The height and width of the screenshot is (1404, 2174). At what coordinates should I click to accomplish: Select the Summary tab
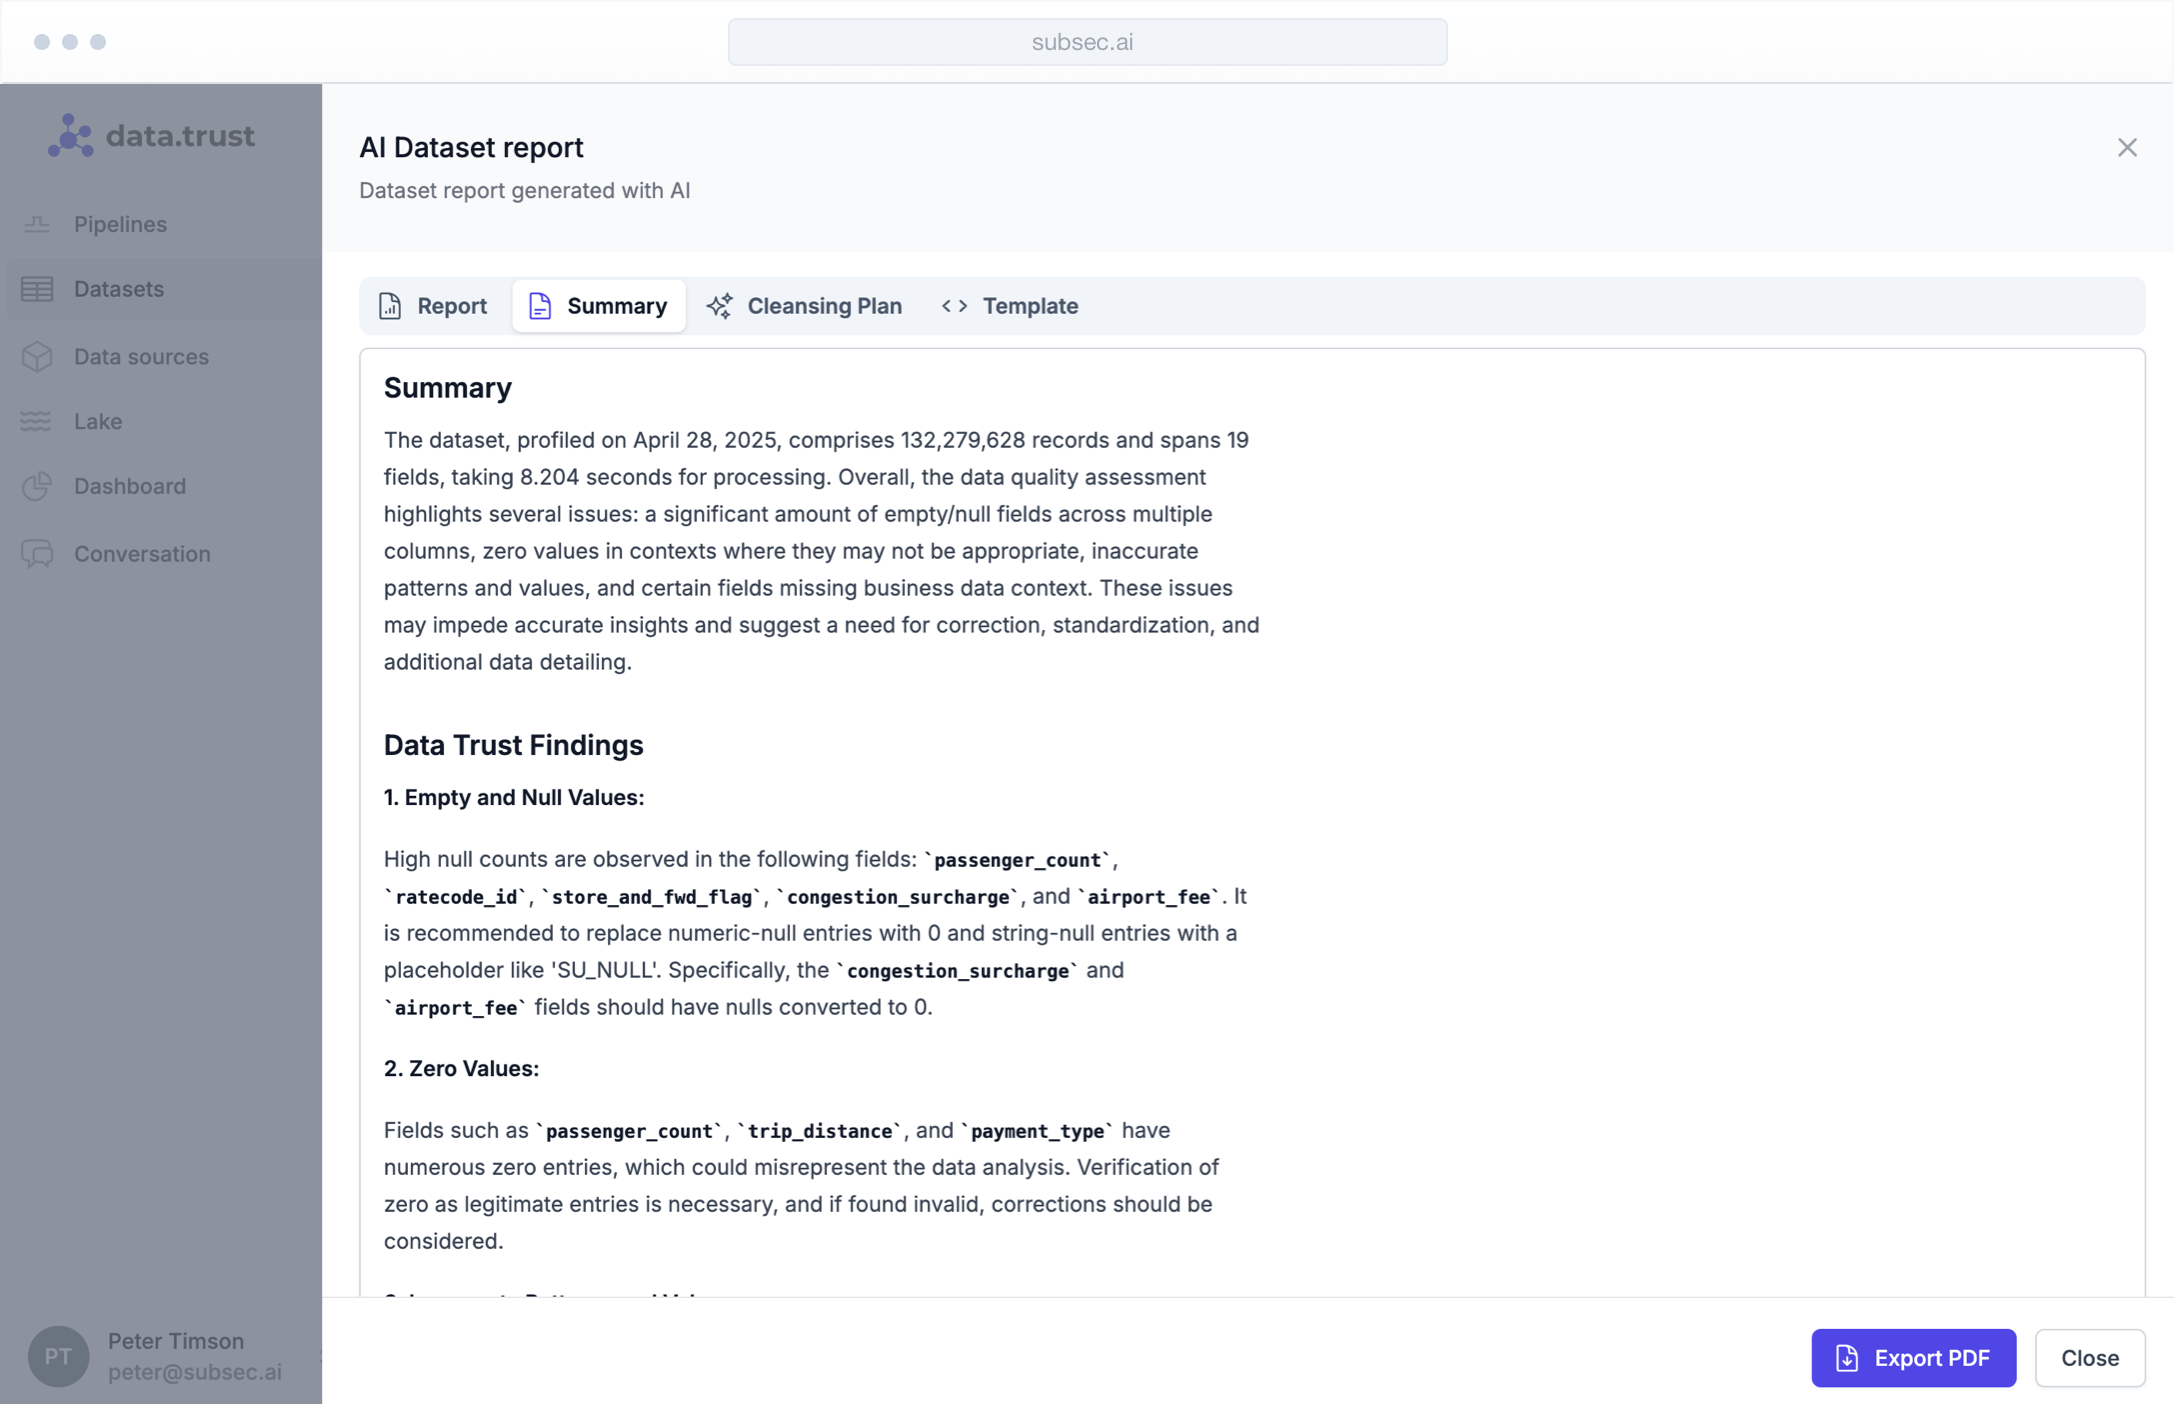click(599, 306)
